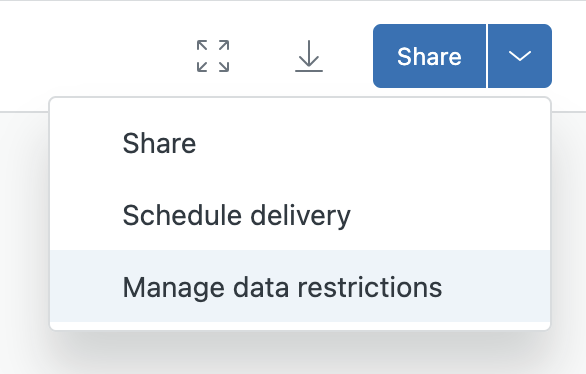This screenshot has width=586, height=374.
Task: Click the fullscreen expand arrows icon
Action: 213,56
